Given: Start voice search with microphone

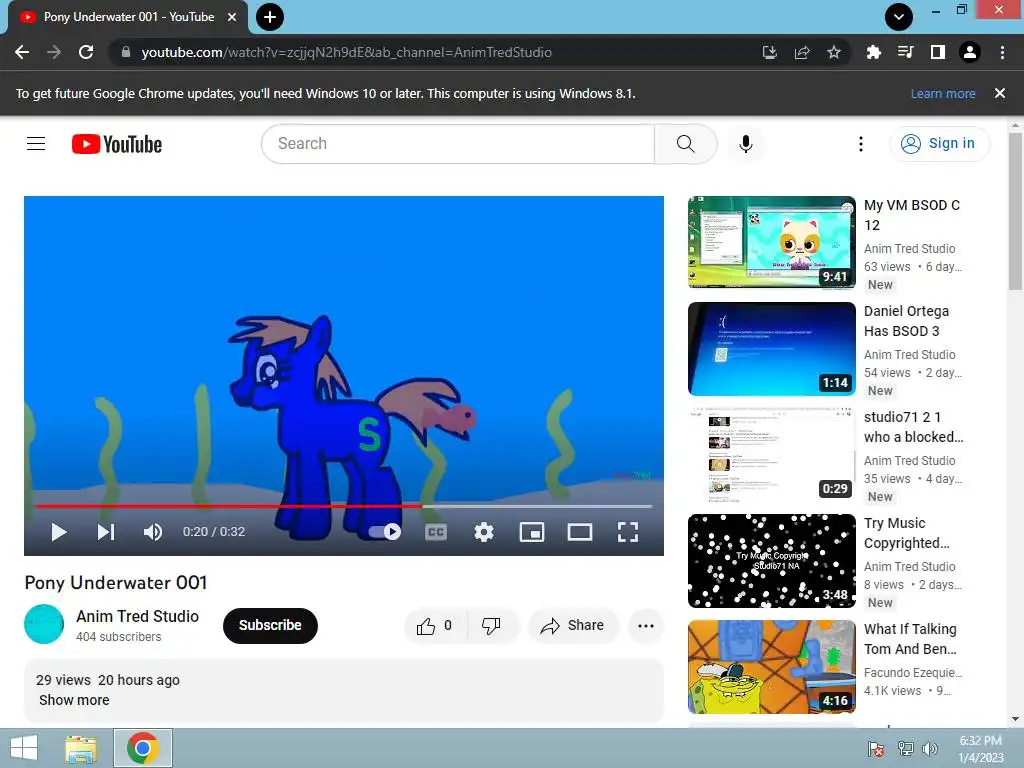Looking at the screenshot, I should pyautogui.click(x=746, y=144).
